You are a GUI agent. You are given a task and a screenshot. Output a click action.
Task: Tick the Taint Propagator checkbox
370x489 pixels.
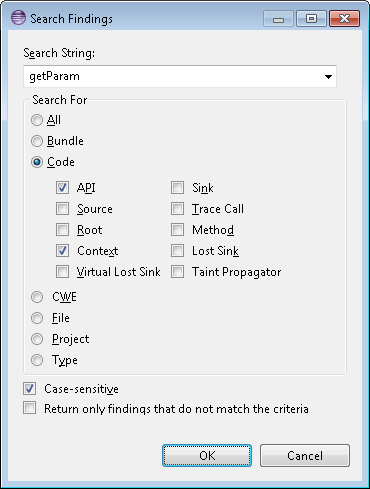[177, 272]
